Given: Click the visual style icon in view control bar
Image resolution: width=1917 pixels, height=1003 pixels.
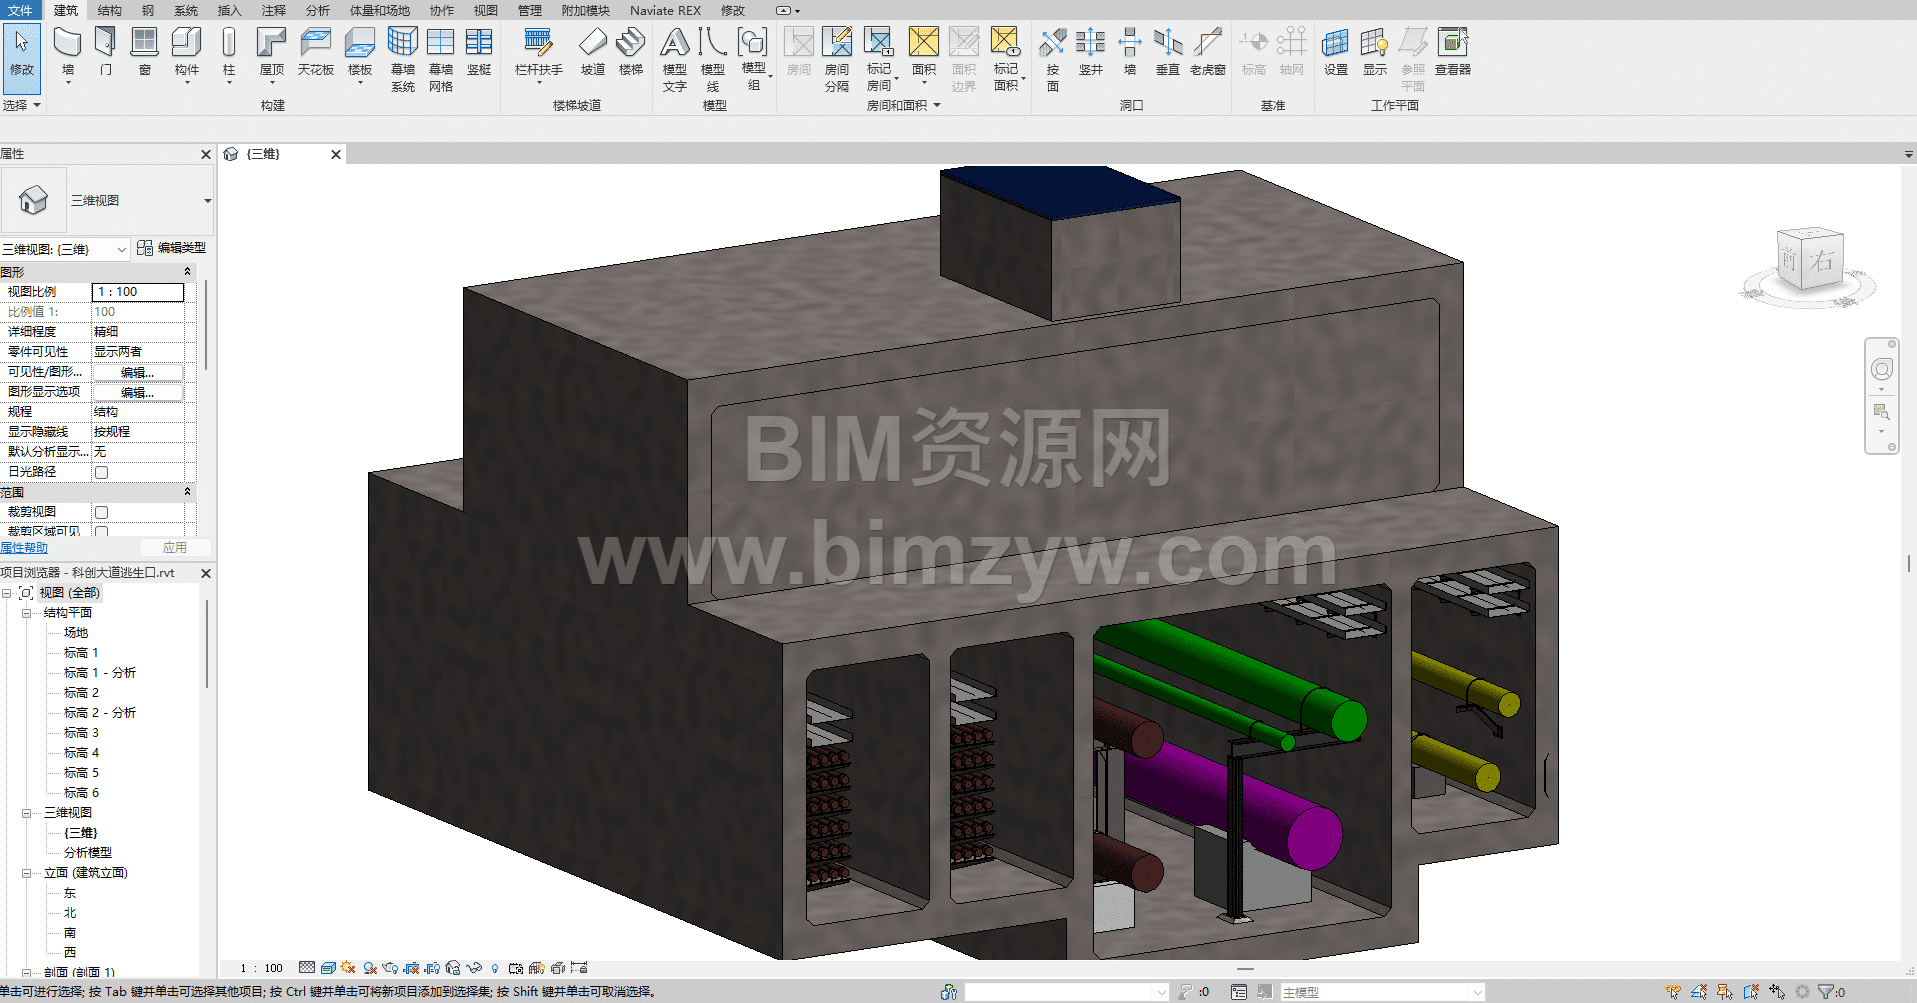Looking at the screenshot, I should pyautogui.click(x=328, y=968).
